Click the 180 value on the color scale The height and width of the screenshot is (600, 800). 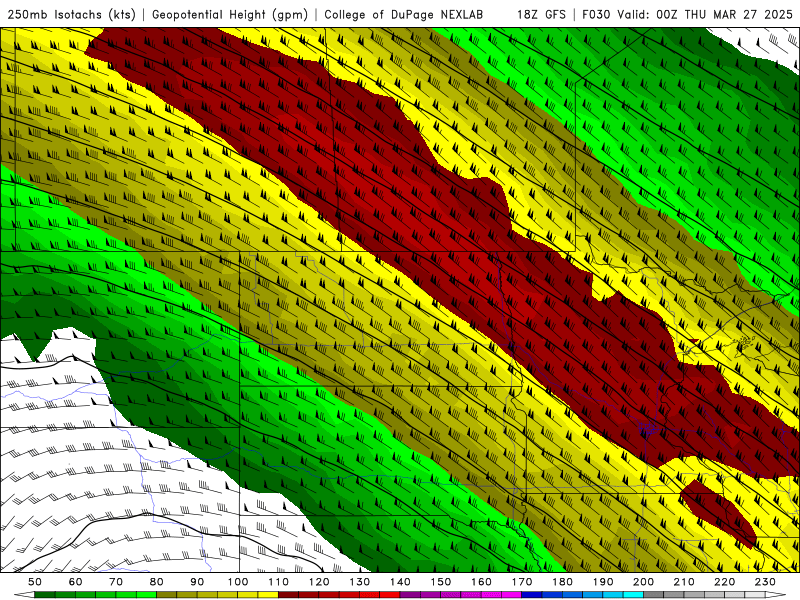tap(562, 582)
